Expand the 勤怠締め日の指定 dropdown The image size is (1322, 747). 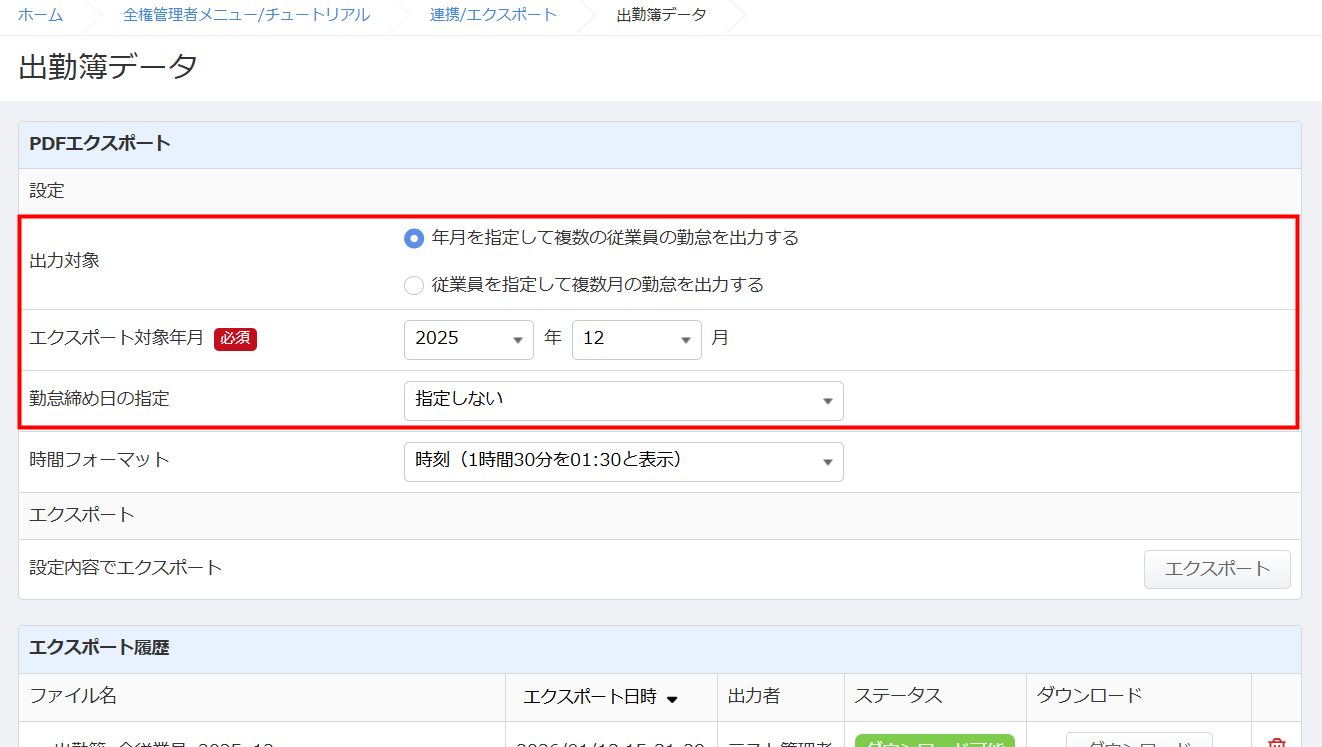pyautogui.click(x=623, y=400)
